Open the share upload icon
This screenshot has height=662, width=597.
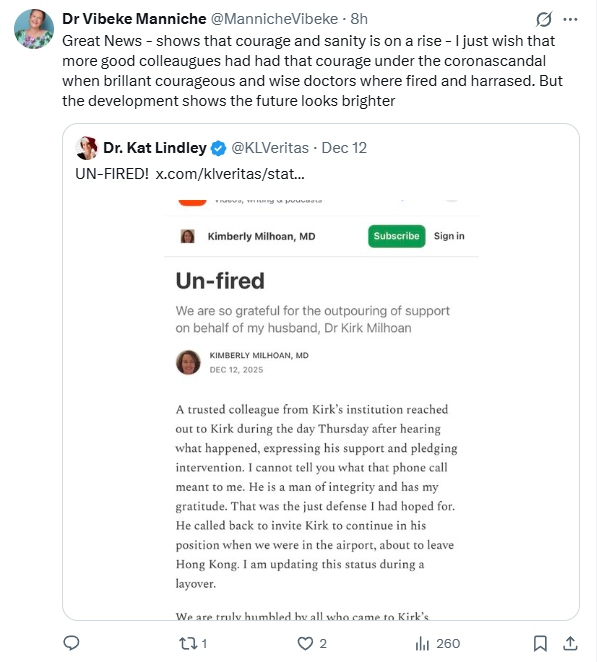(x=570, y=643)
